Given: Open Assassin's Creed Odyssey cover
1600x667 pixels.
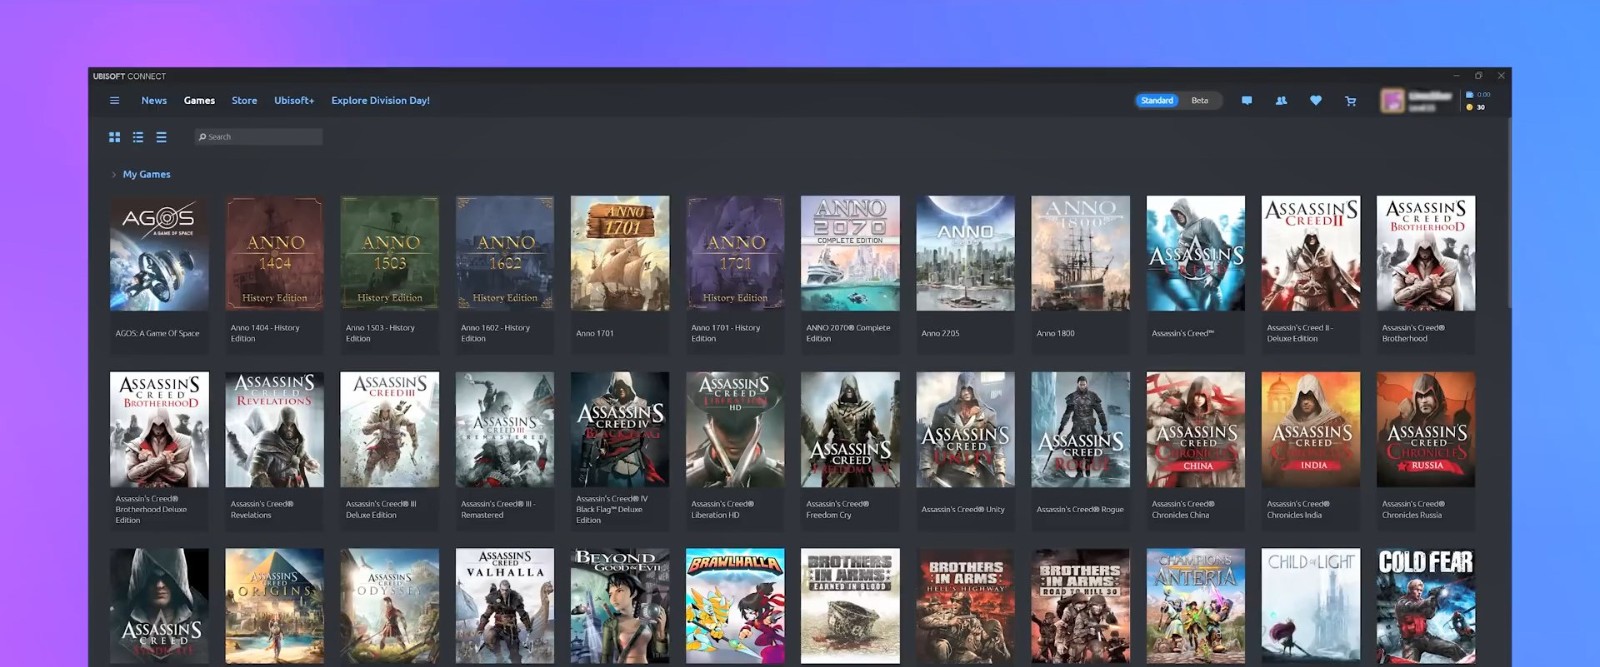Looking at the screenshot, I should (x=390, y=606).
